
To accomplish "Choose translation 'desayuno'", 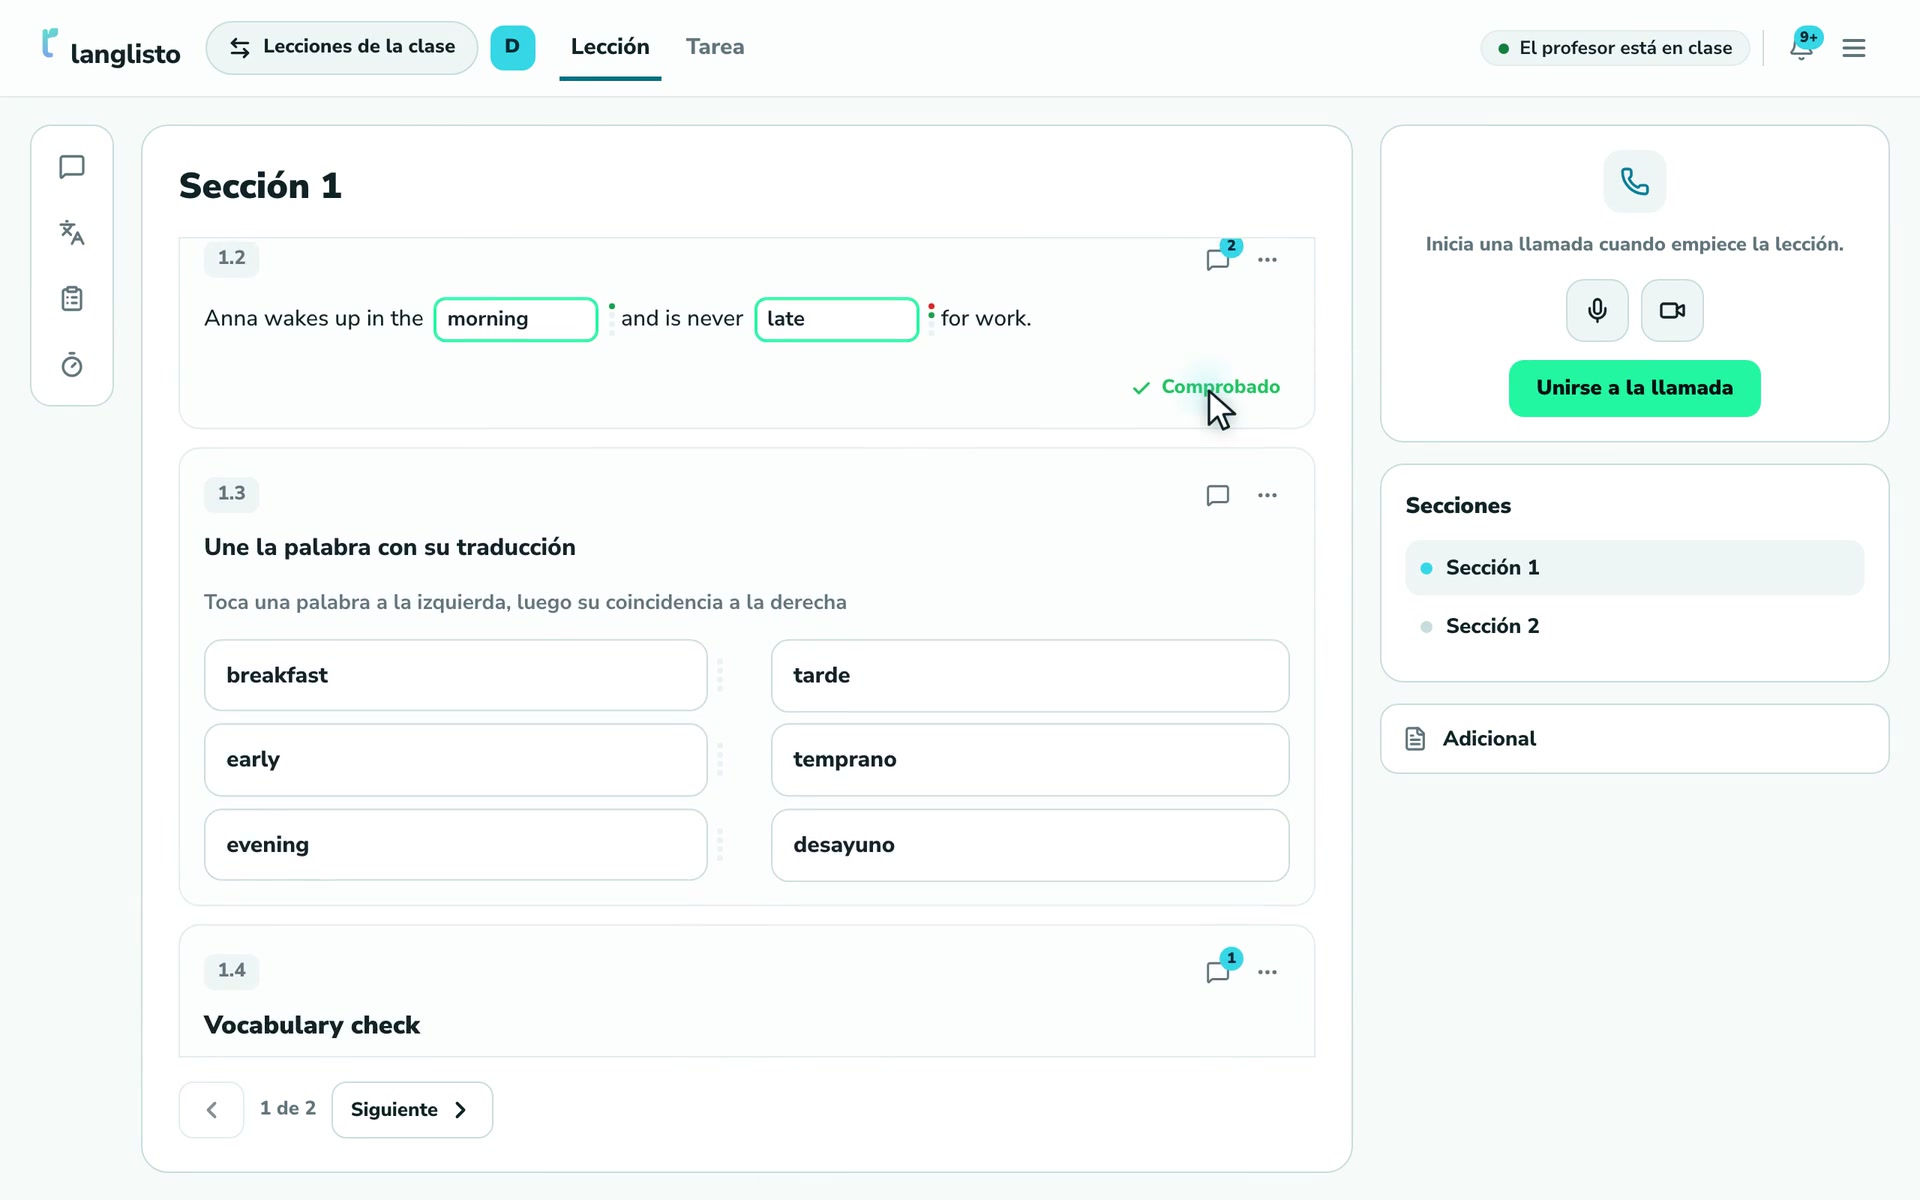I will coord(1030,845).
